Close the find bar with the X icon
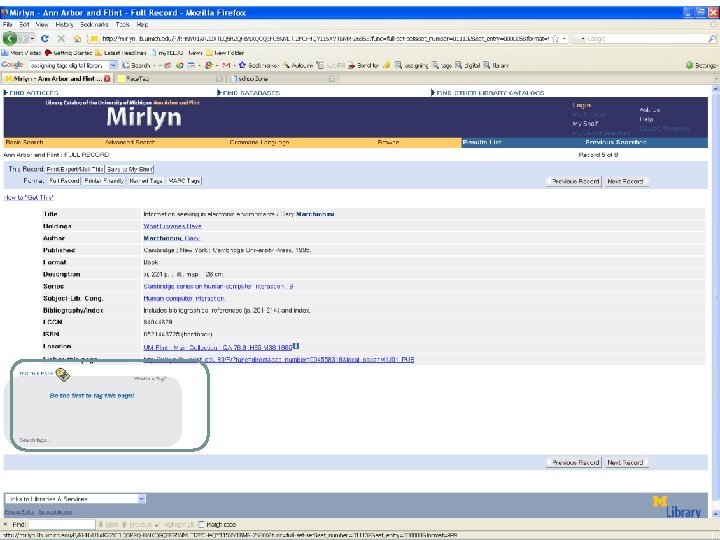The height and width of the screenshot is (540, 720). point(7,524)
